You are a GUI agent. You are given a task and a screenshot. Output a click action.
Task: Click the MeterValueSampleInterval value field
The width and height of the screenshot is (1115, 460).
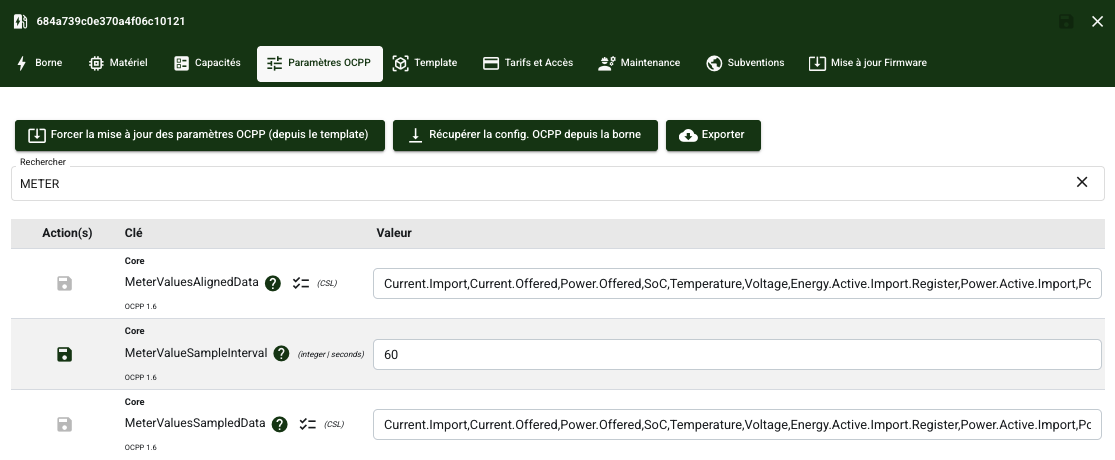[736, 355]
